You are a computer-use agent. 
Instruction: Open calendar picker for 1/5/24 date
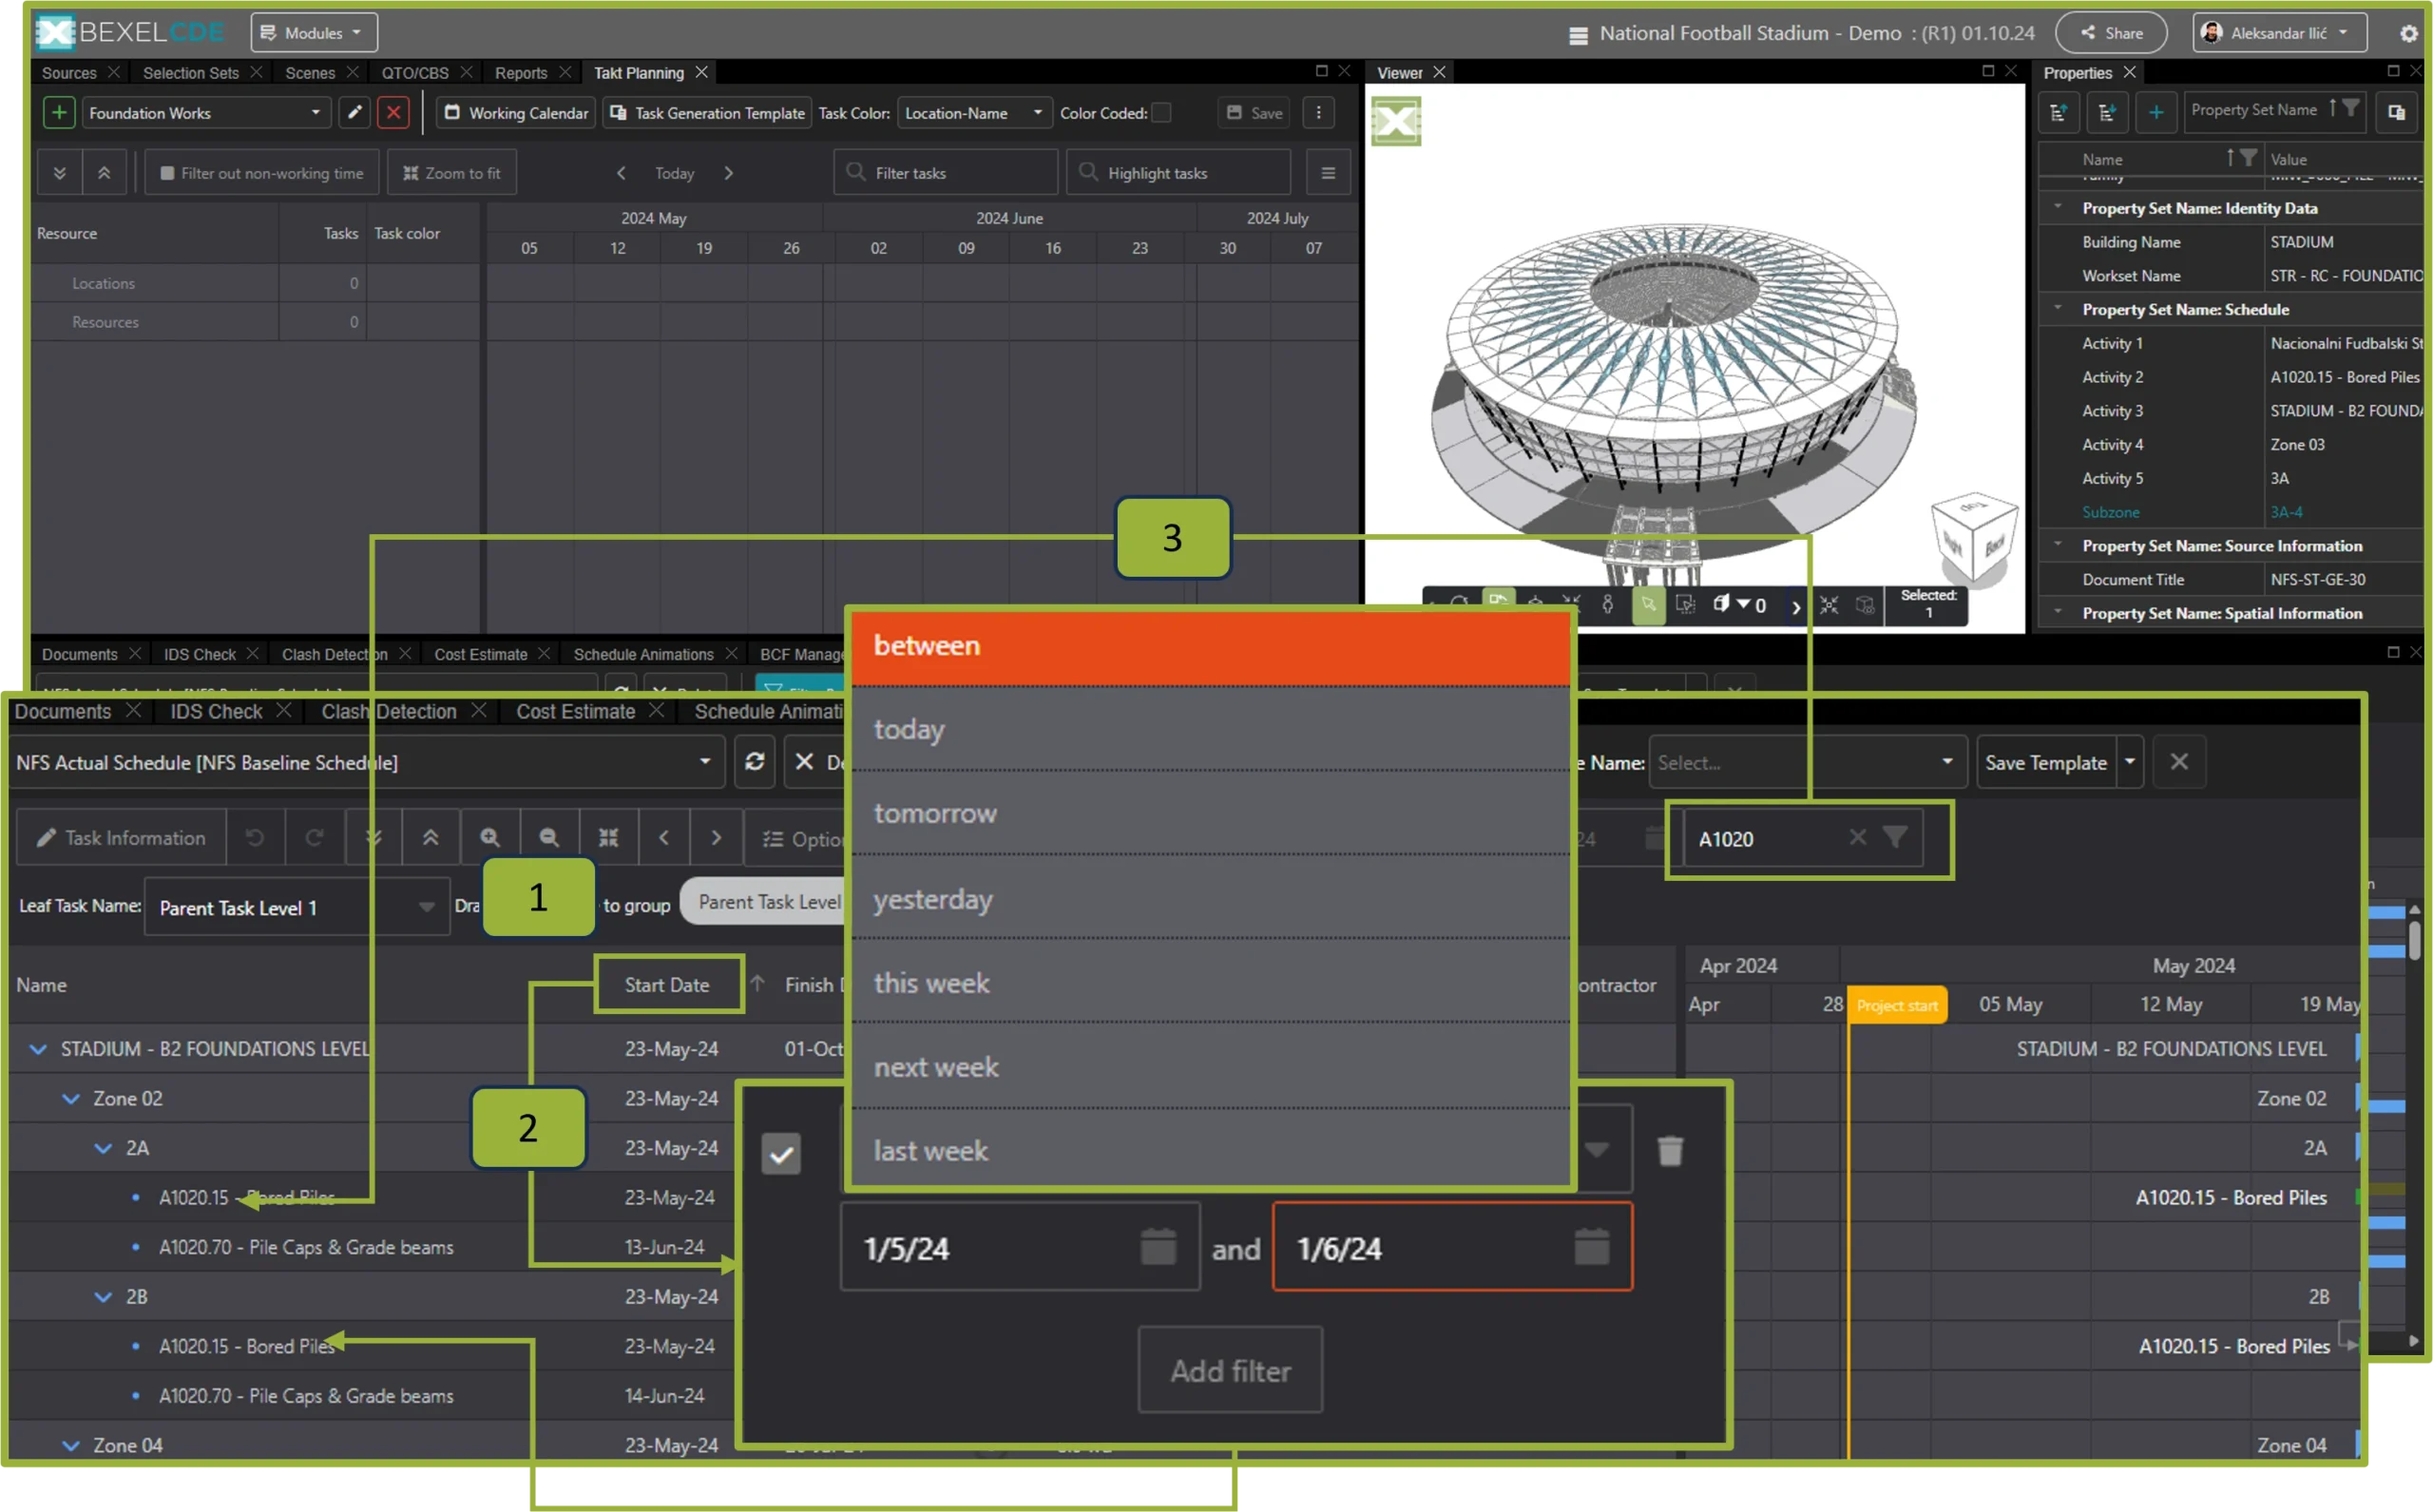1158,1247
